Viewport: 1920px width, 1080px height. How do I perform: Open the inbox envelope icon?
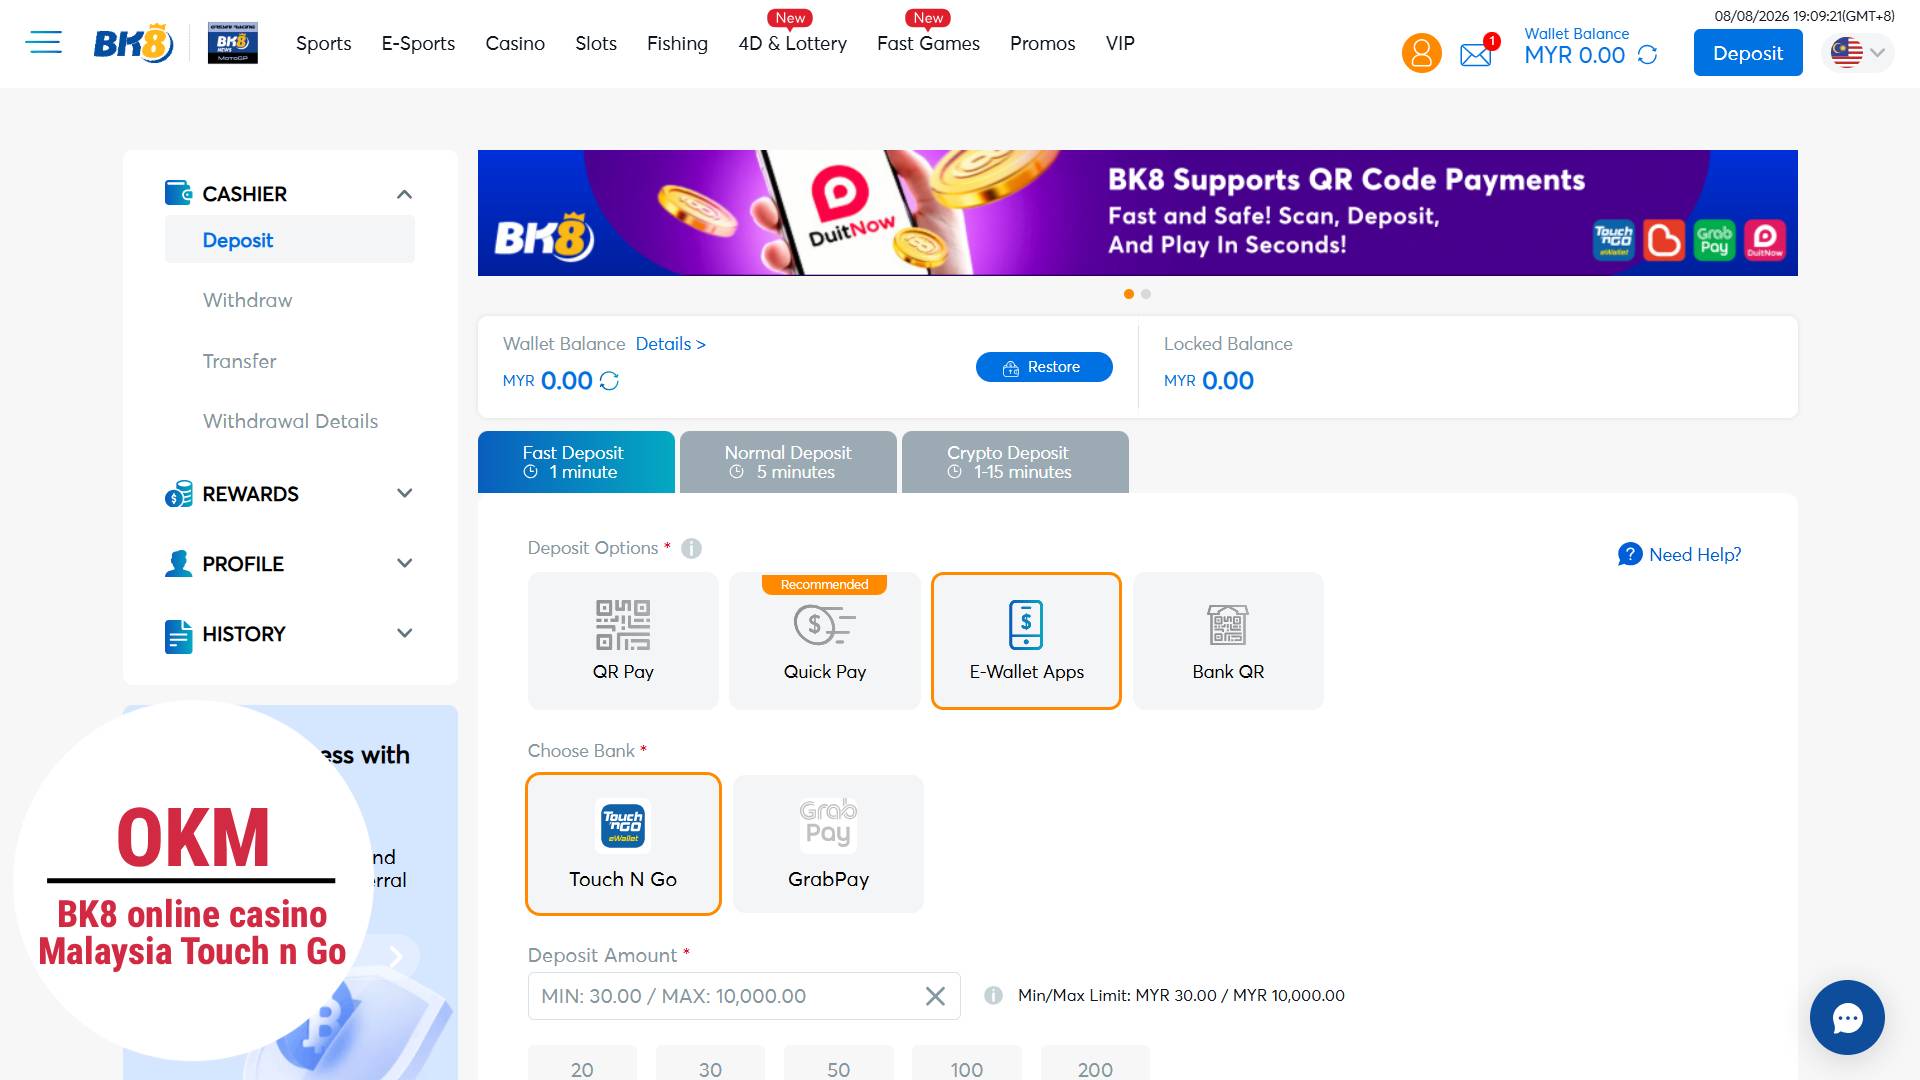pyautogui.click(x=1476, y=54)
